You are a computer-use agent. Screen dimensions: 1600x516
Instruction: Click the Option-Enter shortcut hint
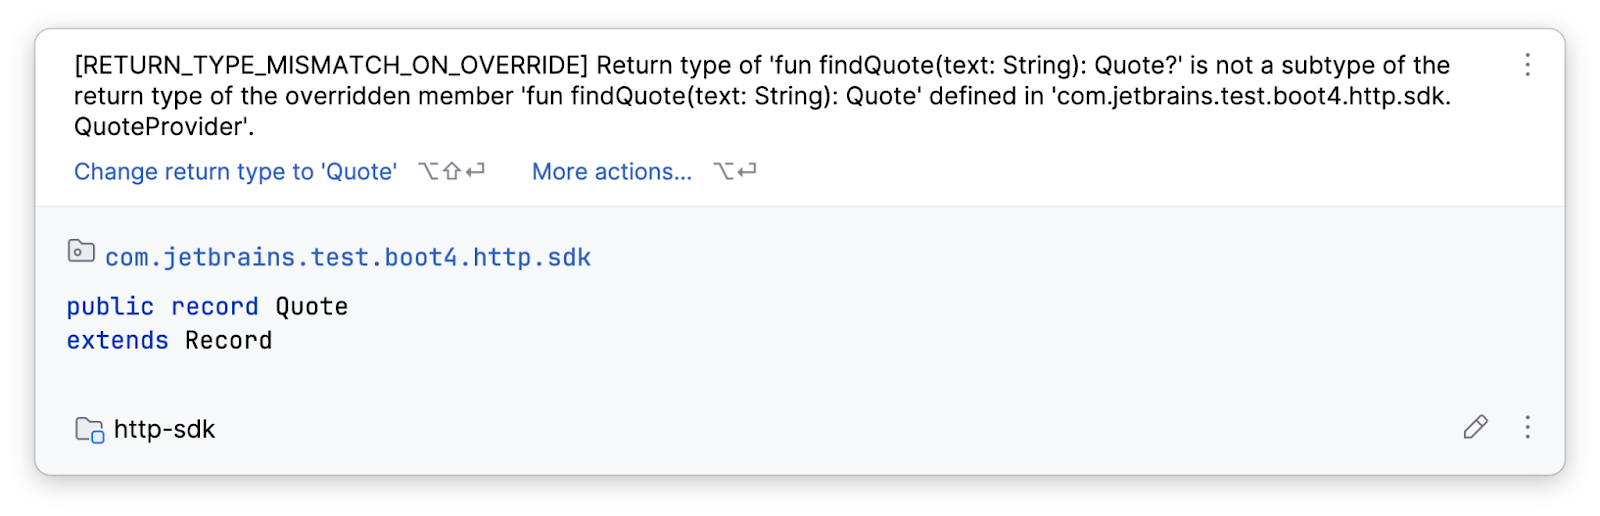pos(735,172)
